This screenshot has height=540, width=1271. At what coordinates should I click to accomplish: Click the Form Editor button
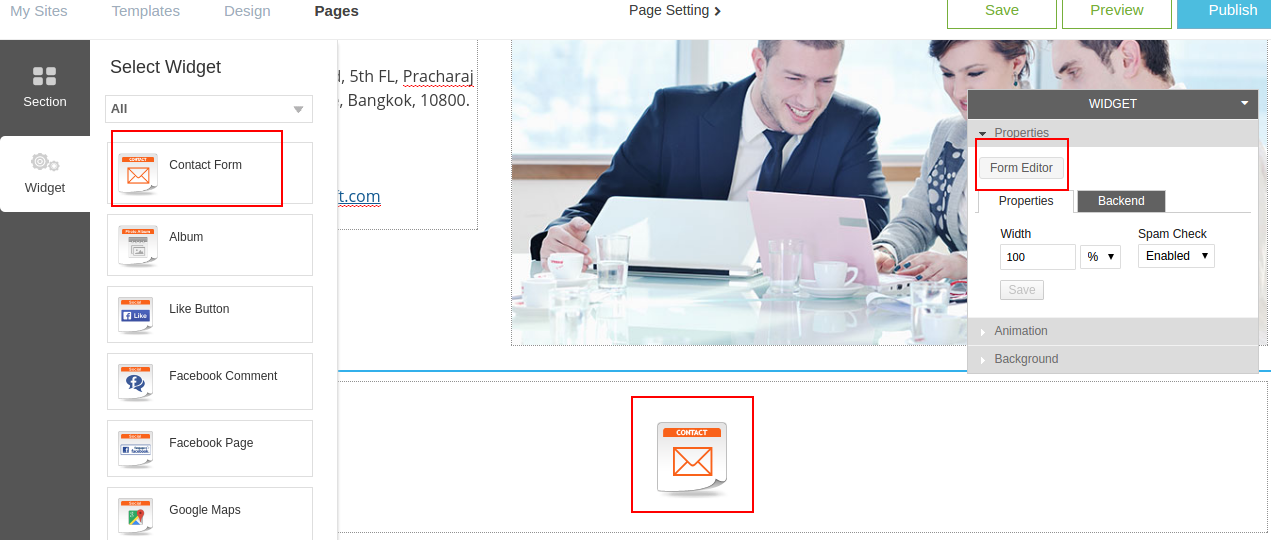pyautogui.click(x=1021, y=168)
